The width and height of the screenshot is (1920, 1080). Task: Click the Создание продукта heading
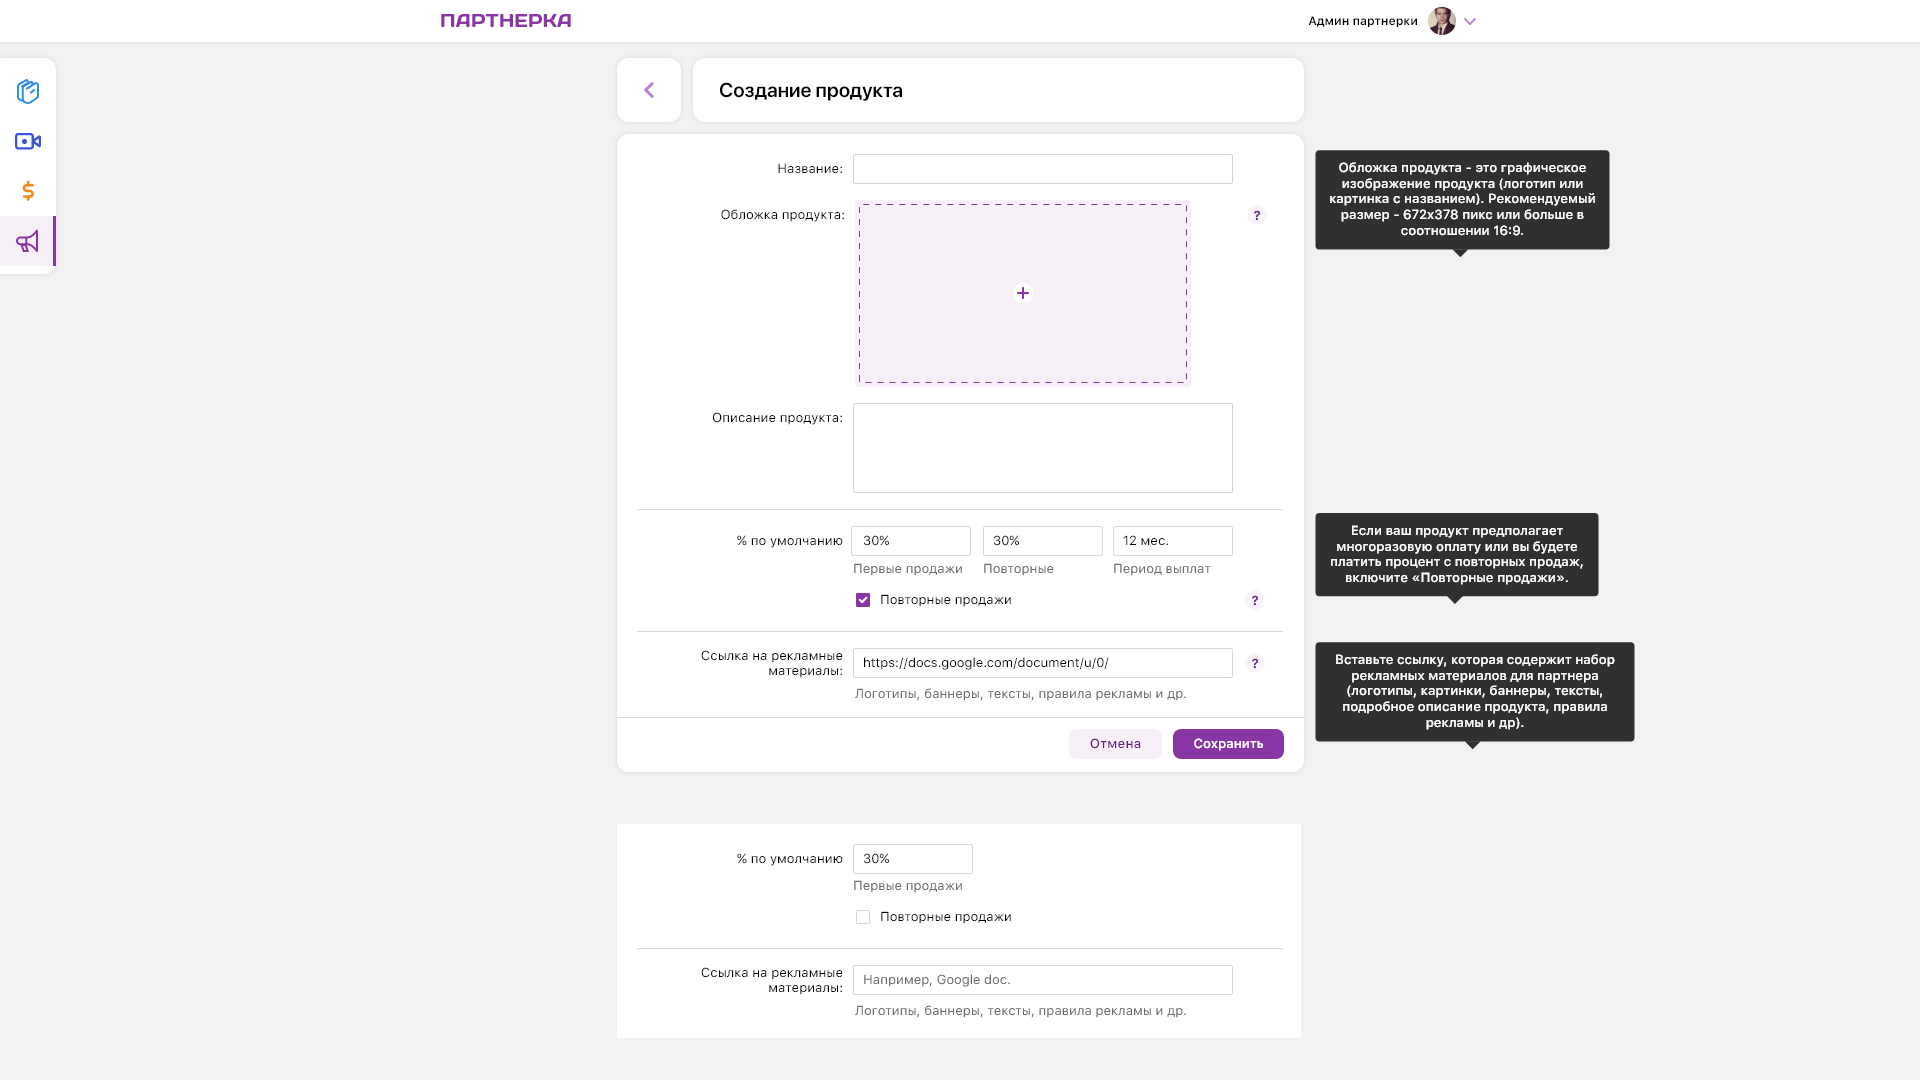click(810, 90)
